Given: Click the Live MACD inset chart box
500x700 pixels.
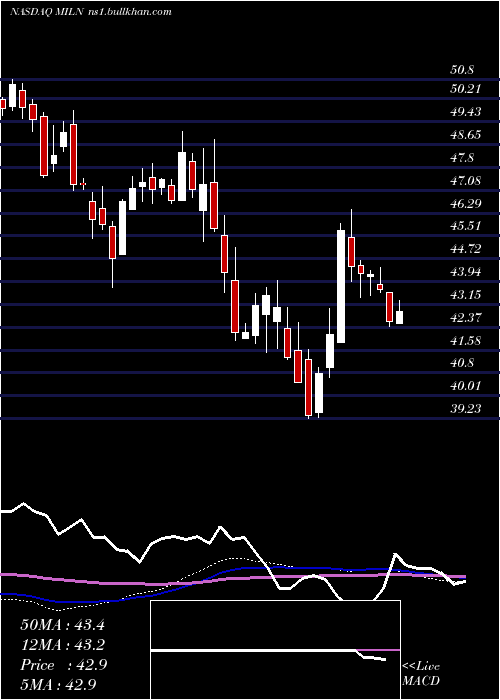Looking at the screenshot, I should coord(275,650).
